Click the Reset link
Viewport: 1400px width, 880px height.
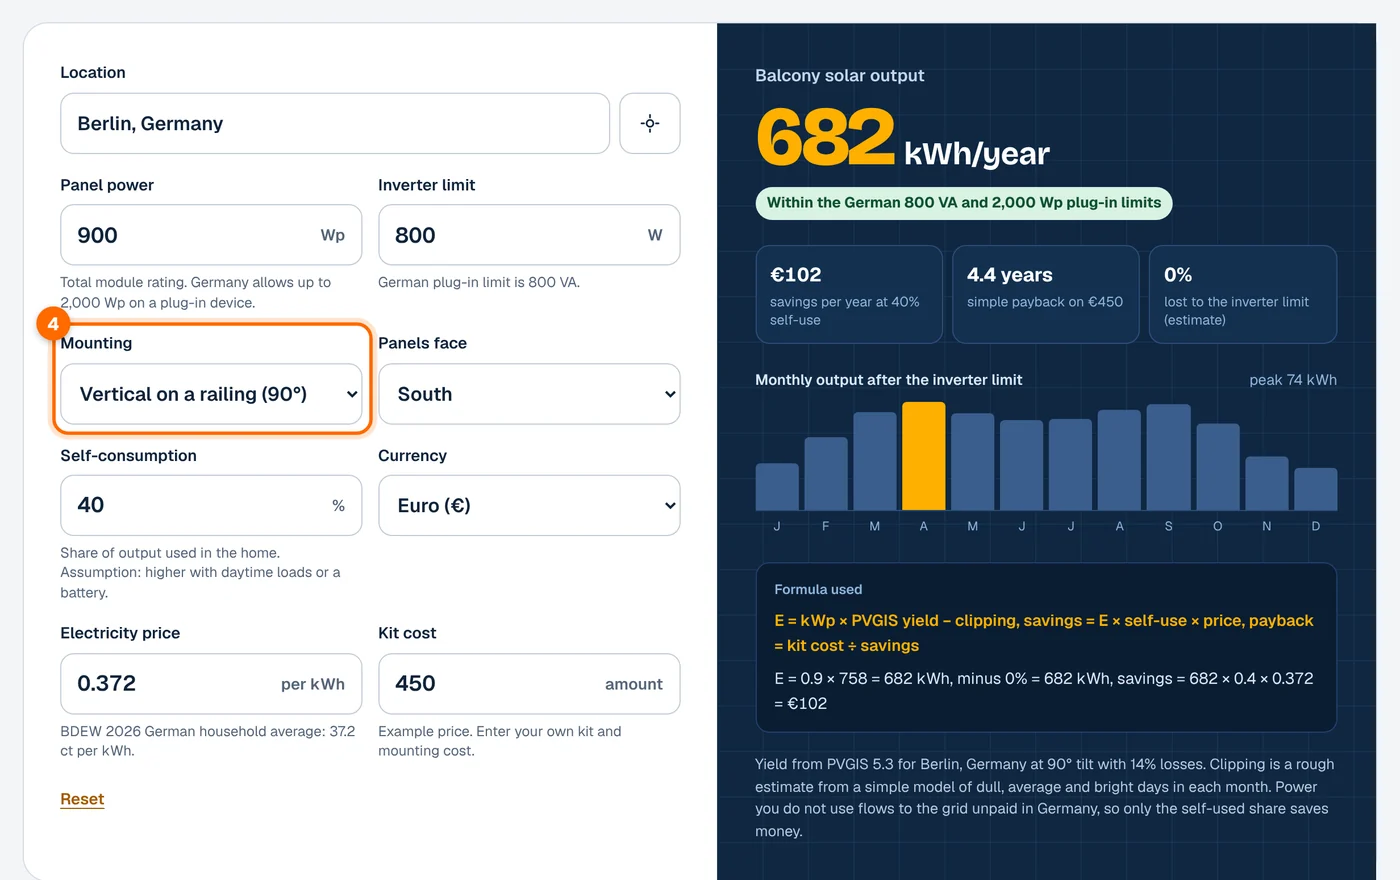click(82, 799)
